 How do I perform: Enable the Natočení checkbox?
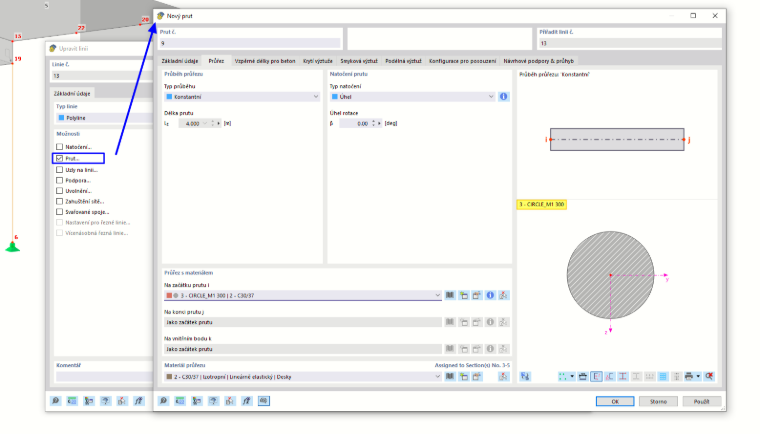pos(60,146)
